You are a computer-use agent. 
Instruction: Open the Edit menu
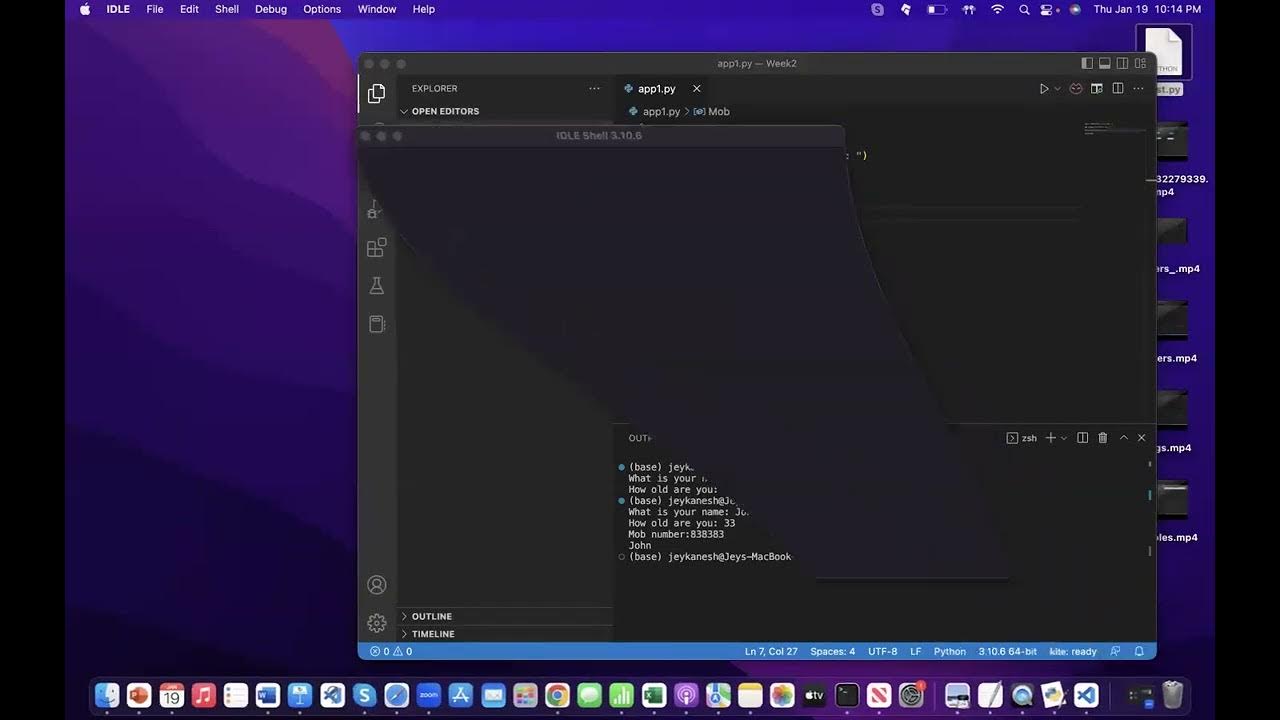[189, 9]
